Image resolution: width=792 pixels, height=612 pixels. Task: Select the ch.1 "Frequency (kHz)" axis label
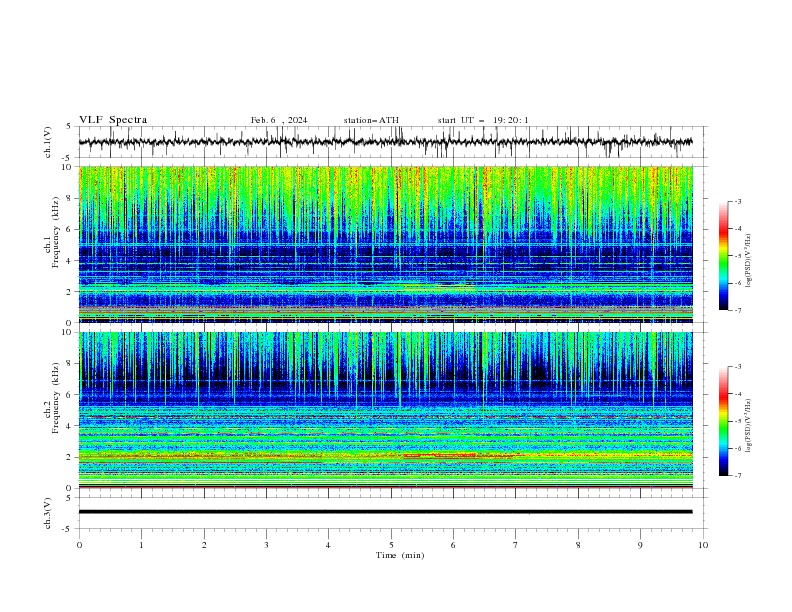pyautogui.click(x=56, y=232)
